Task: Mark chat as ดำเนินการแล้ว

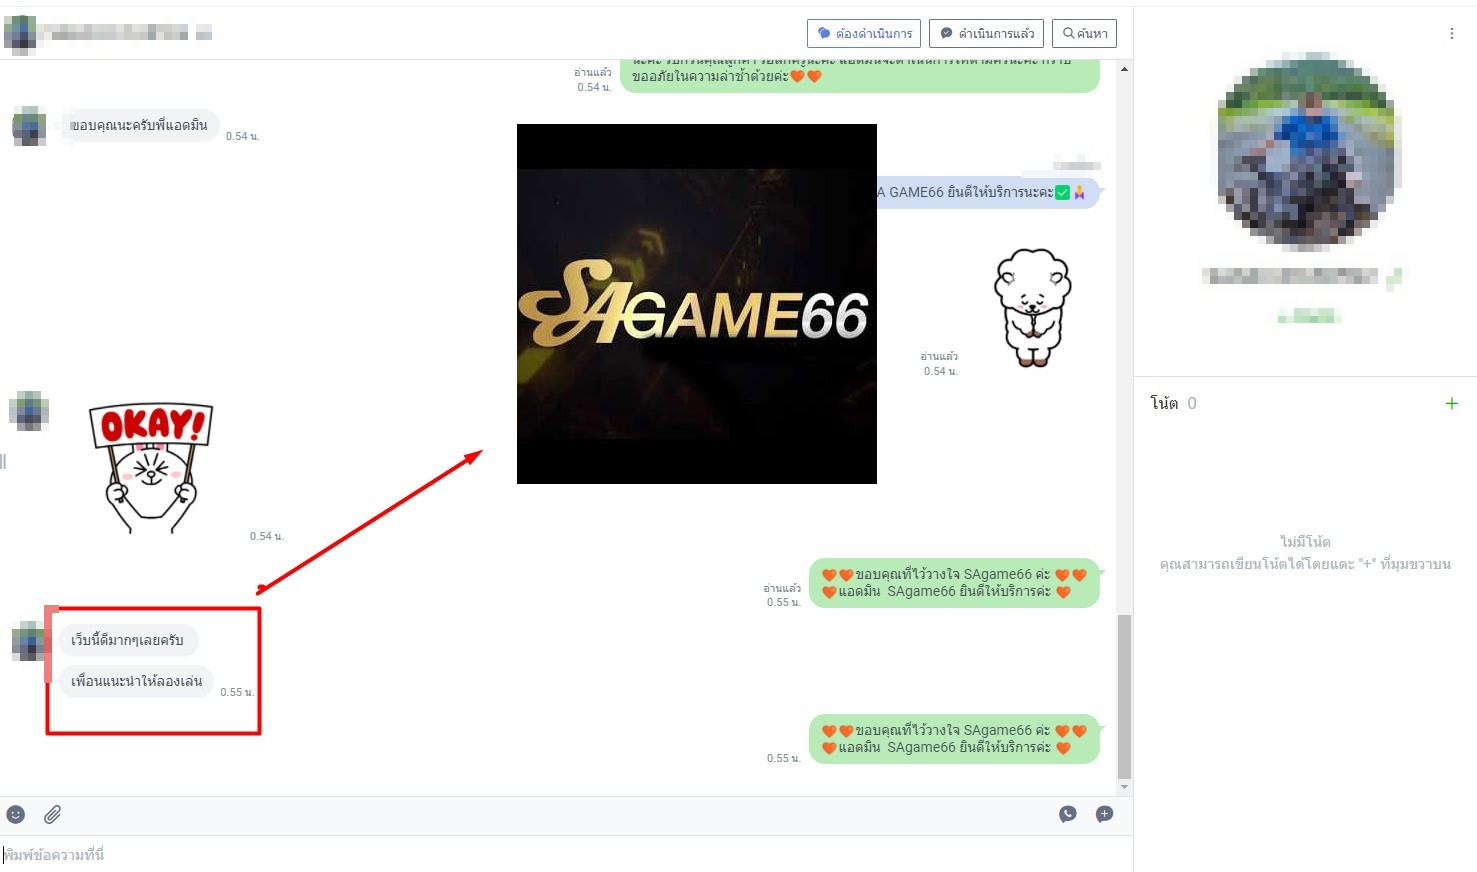Action: click(x=986, y=33)
